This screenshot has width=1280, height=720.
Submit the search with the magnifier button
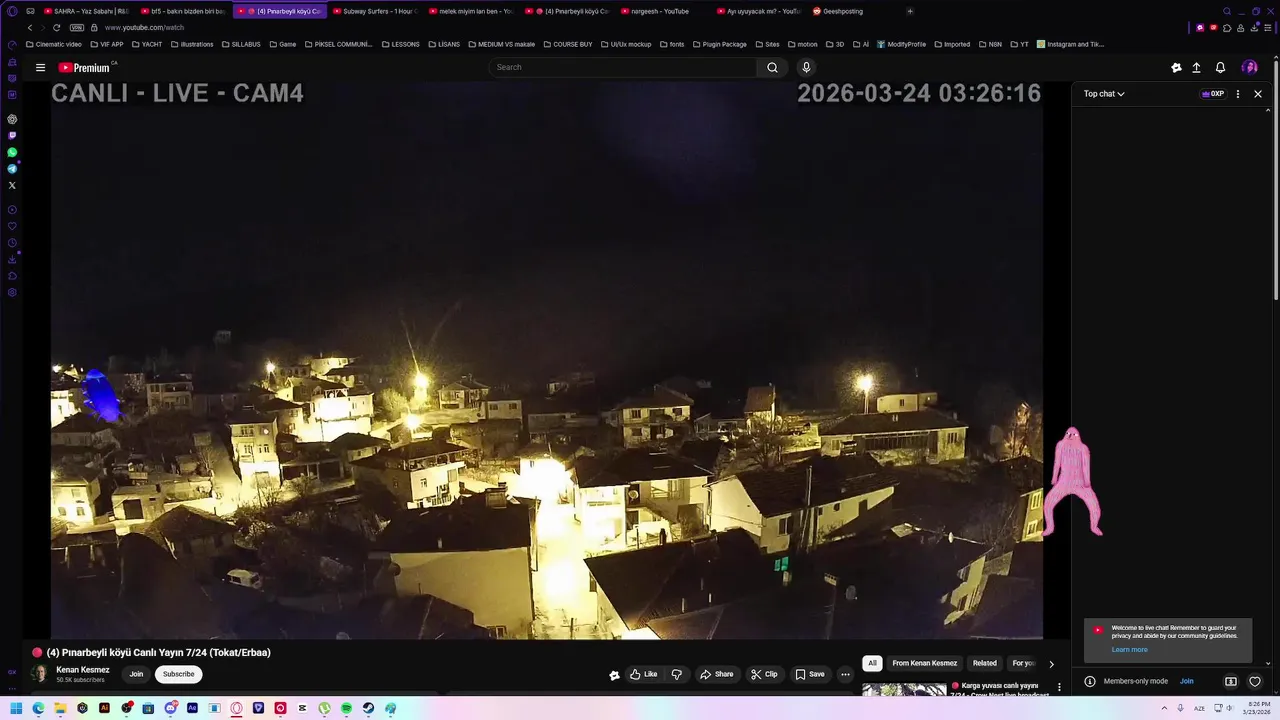772,67
